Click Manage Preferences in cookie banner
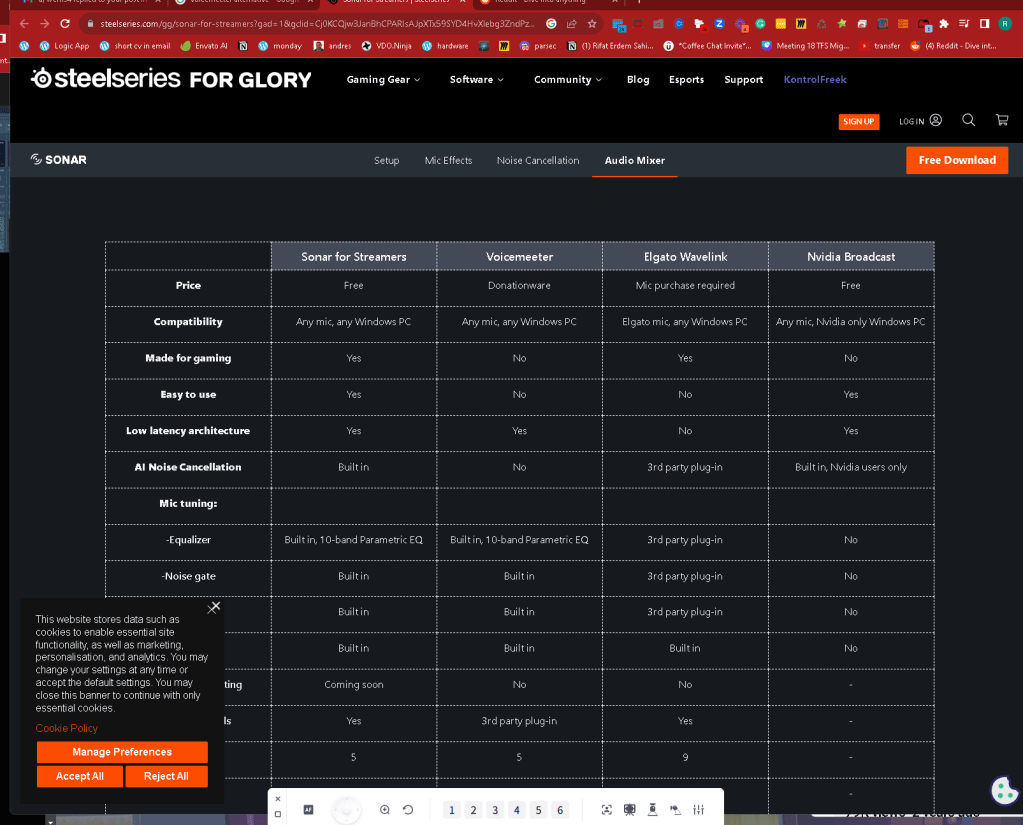 122,752
